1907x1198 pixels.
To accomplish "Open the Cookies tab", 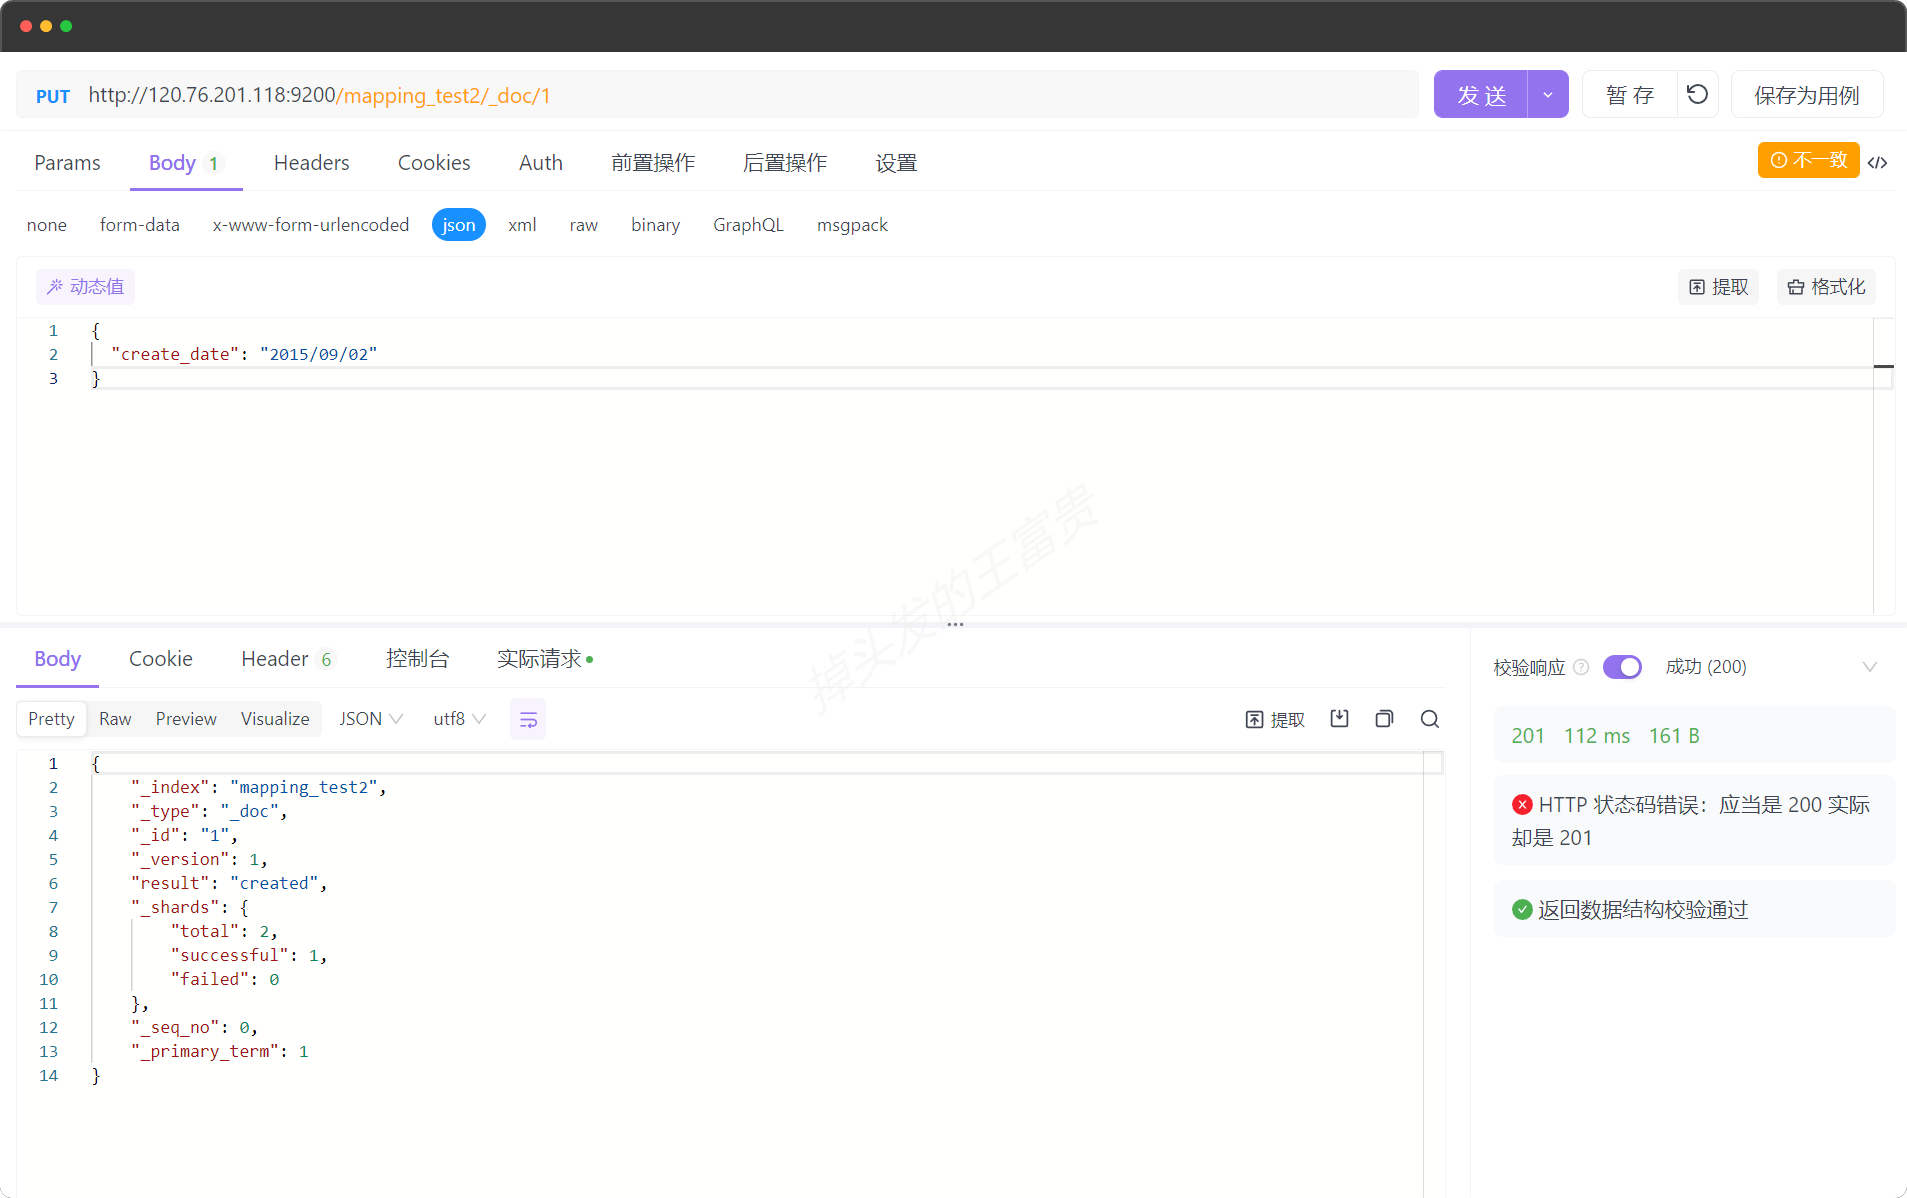I will point(434,163).
